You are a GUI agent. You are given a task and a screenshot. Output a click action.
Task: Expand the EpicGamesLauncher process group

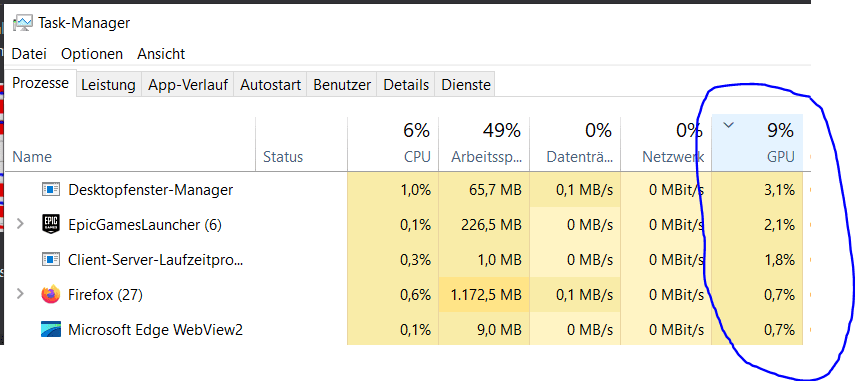click(20, 224)
